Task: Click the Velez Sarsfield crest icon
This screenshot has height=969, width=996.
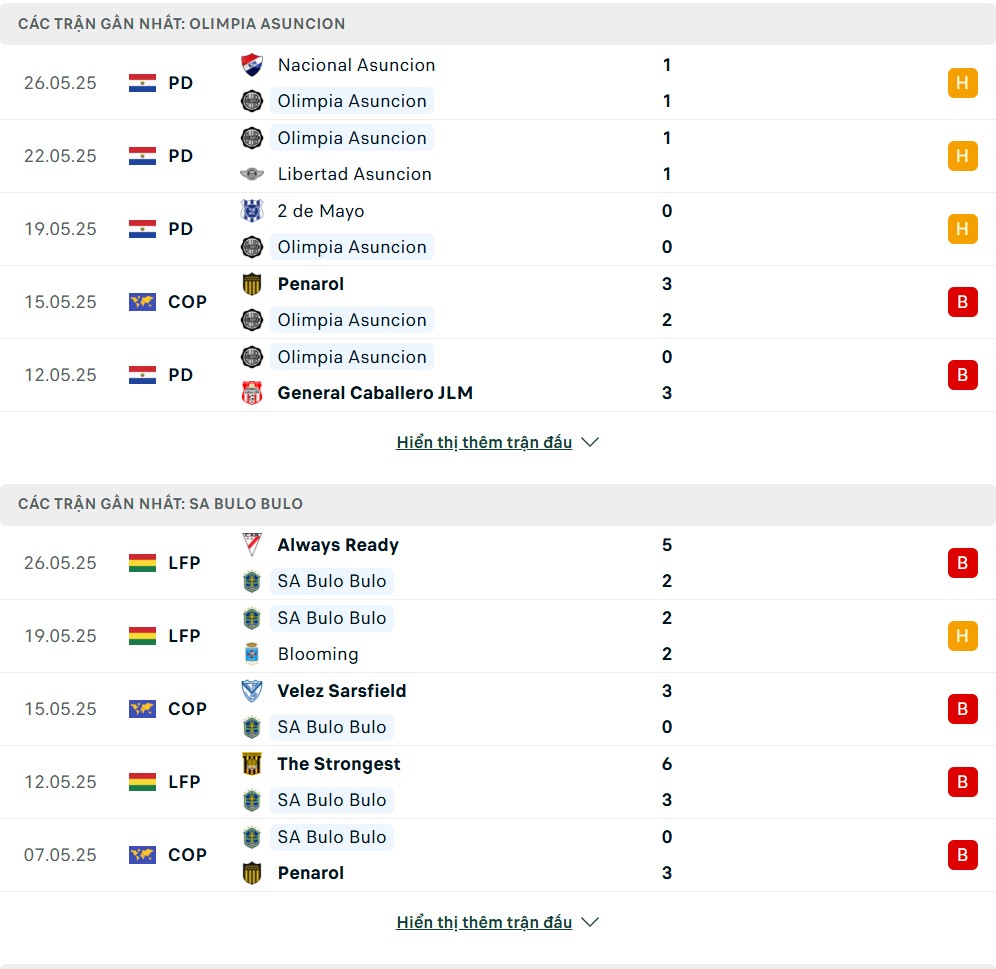Action: point(252,691)
